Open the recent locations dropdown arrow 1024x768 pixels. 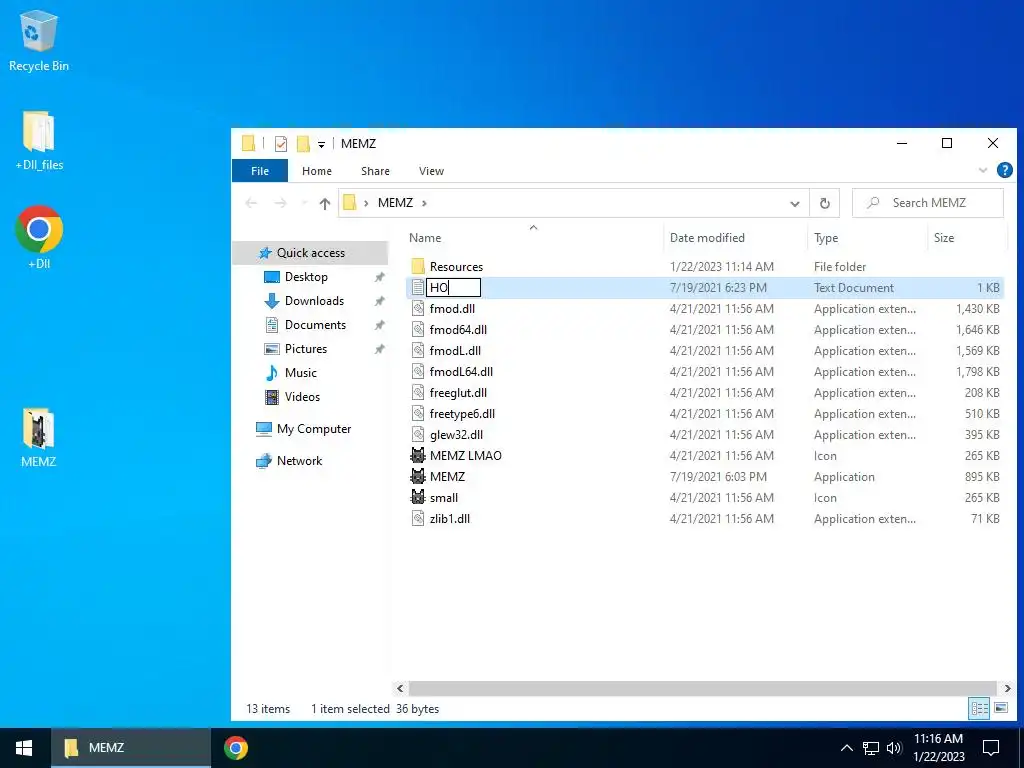(x=304, y=203)
